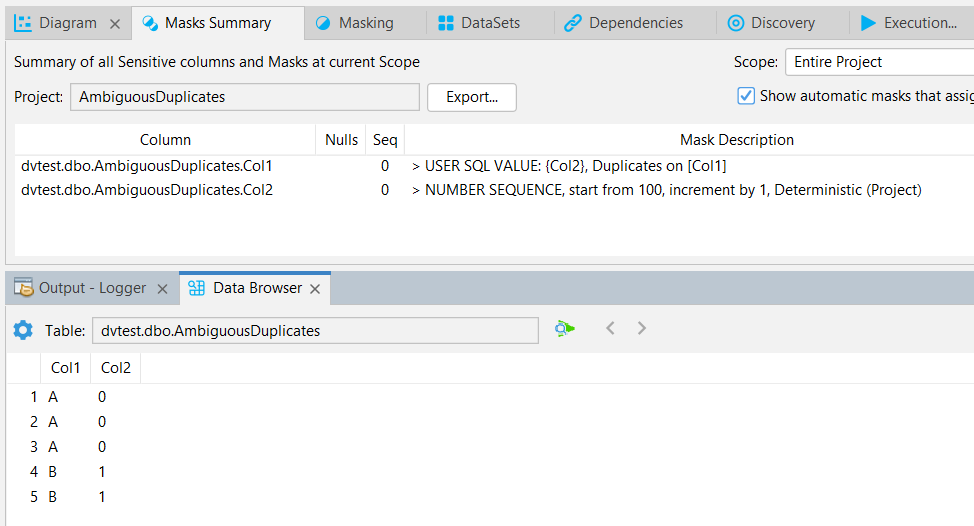The width and height of the screenshot is (974, 526).
Task: Close the Diagram tab
Action: pos(115,24)
